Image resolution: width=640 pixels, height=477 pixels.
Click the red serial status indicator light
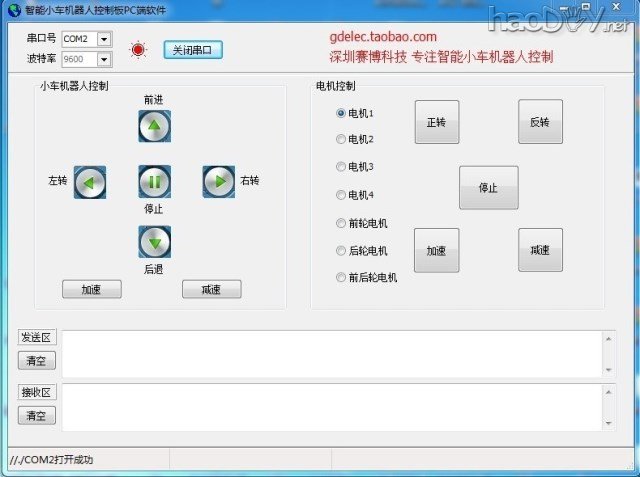(139, 49)
